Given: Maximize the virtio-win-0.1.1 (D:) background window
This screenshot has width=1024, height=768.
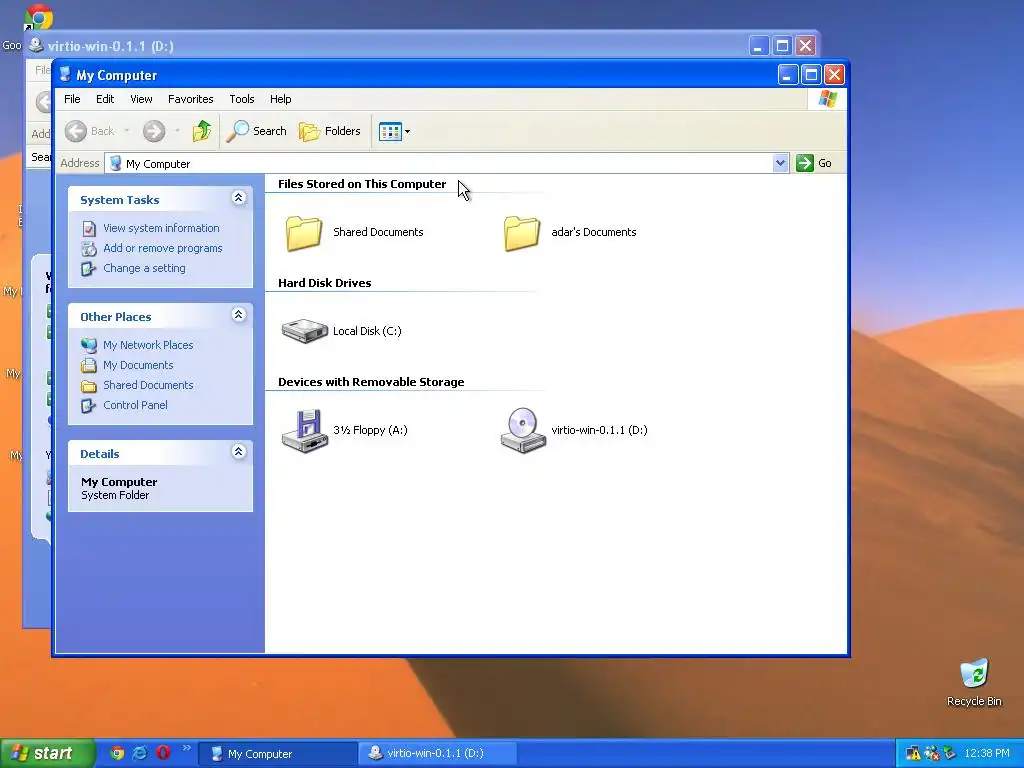Looking at the screenshot, I should point(782,46).
